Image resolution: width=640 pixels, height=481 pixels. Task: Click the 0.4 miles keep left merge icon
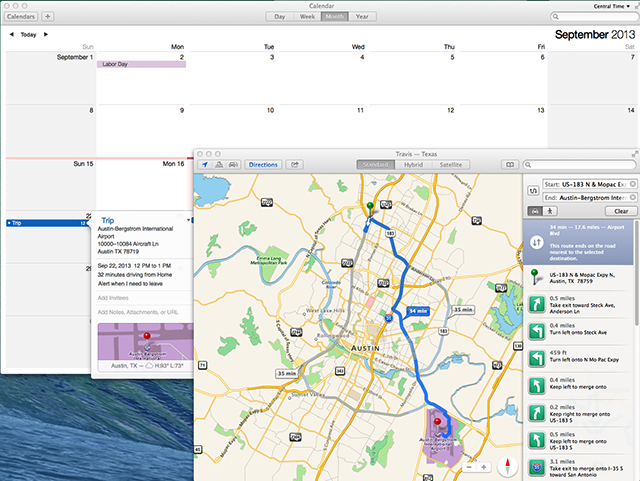pos(536,386)
